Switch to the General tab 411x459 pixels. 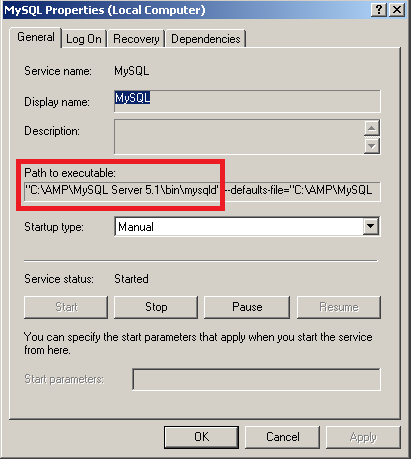(36, 37)
